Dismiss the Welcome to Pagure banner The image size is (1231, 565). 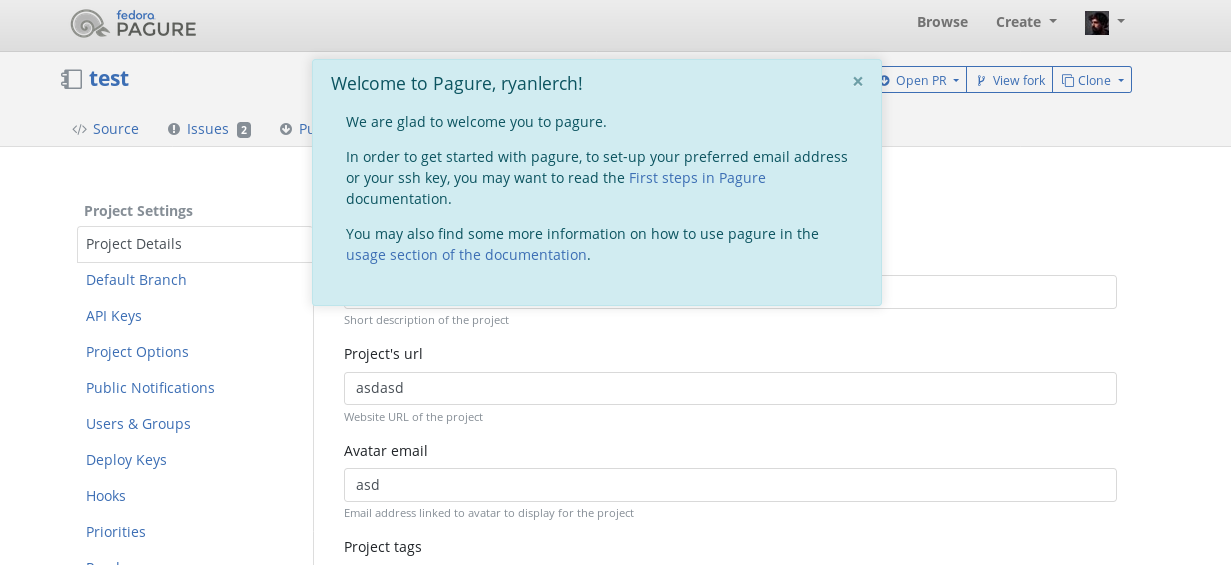(x=857, y=82)
